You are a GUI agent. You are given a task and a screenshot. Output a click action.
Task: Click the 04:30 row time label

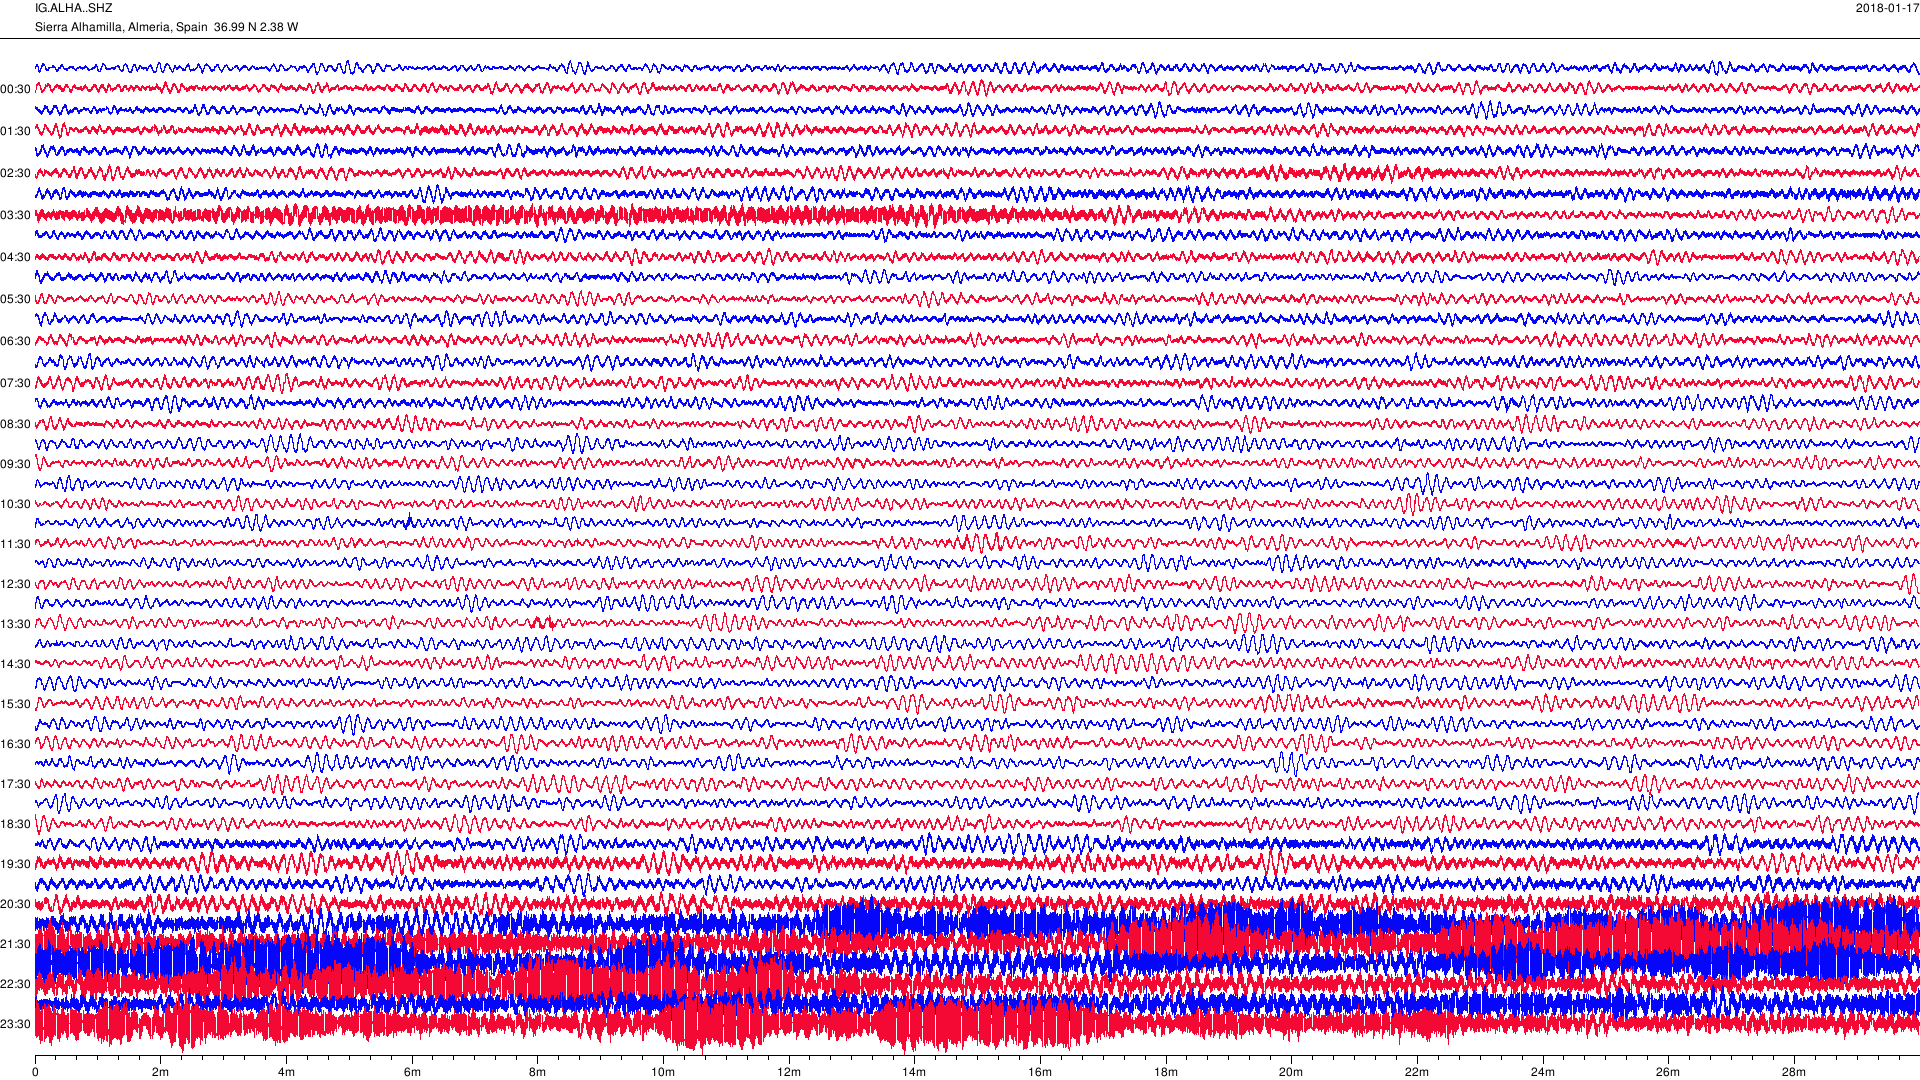15,257
